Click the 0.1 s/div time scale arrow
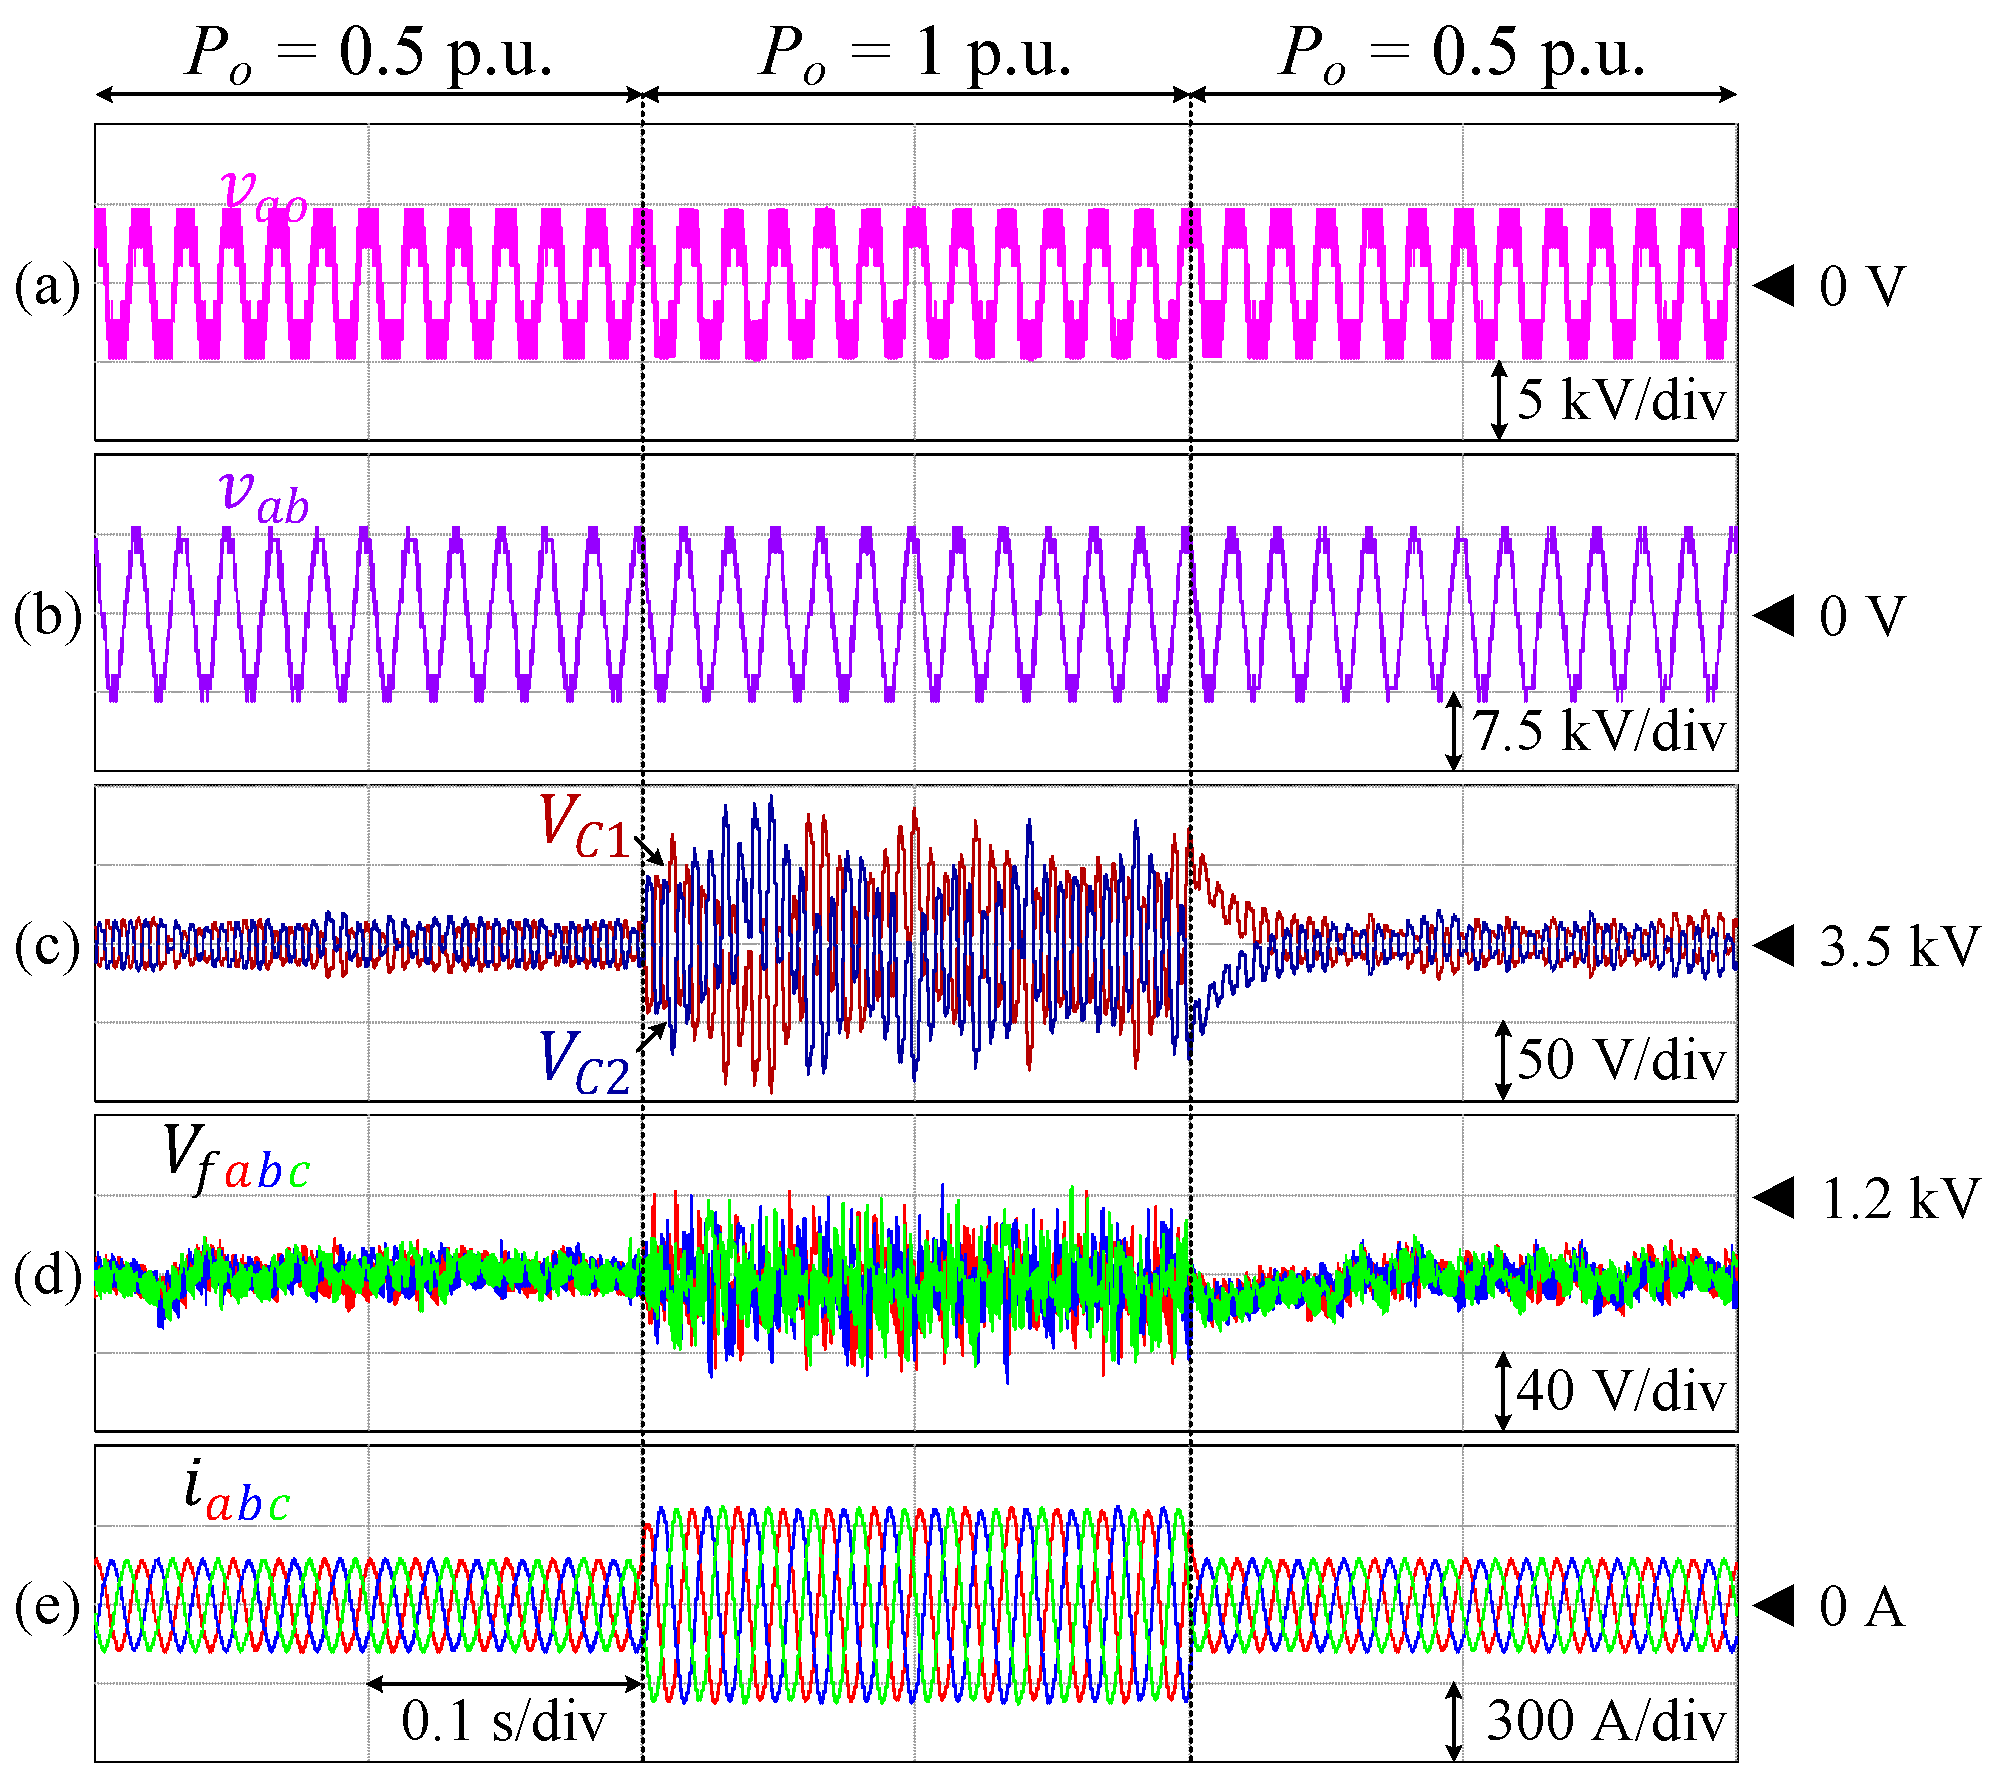 coord(505,1684)
